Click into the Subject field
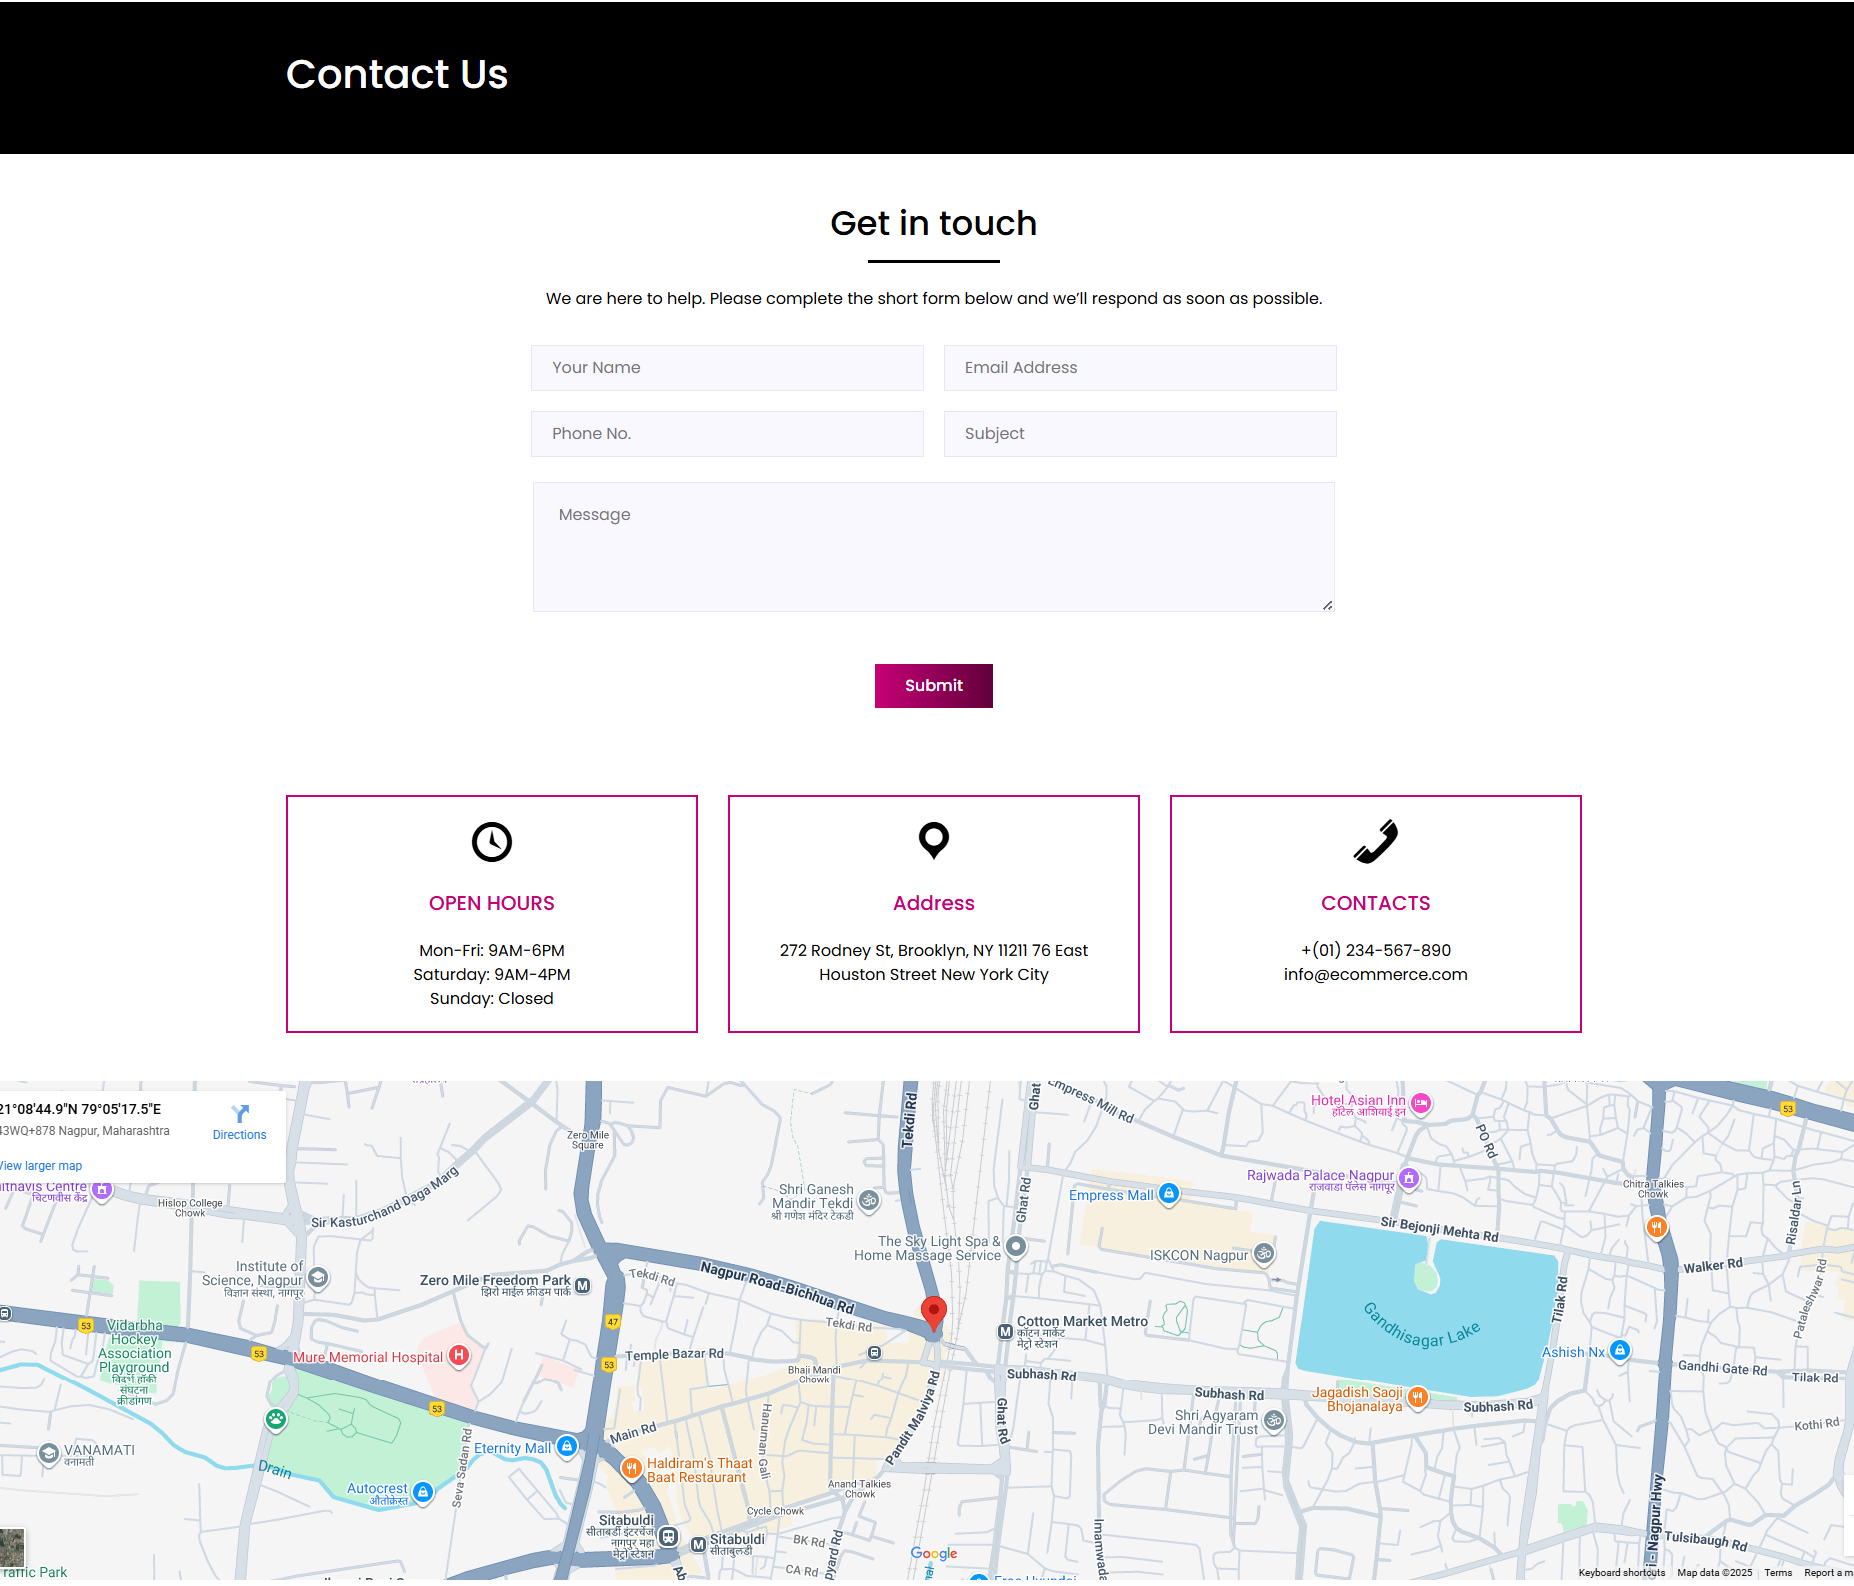This screenshot has height=1586, width=1854. 1139,434
